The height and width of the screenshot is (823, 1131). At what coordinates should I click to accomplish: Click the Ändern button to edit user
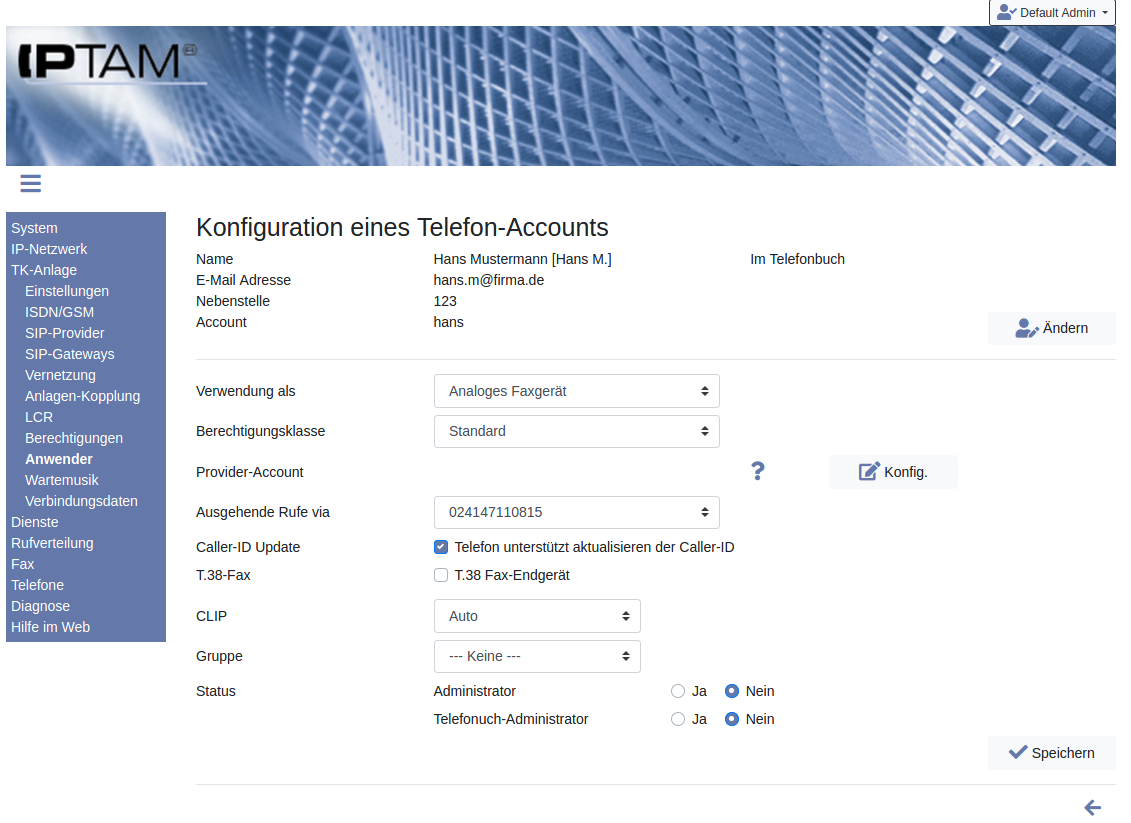point(1051,328)
